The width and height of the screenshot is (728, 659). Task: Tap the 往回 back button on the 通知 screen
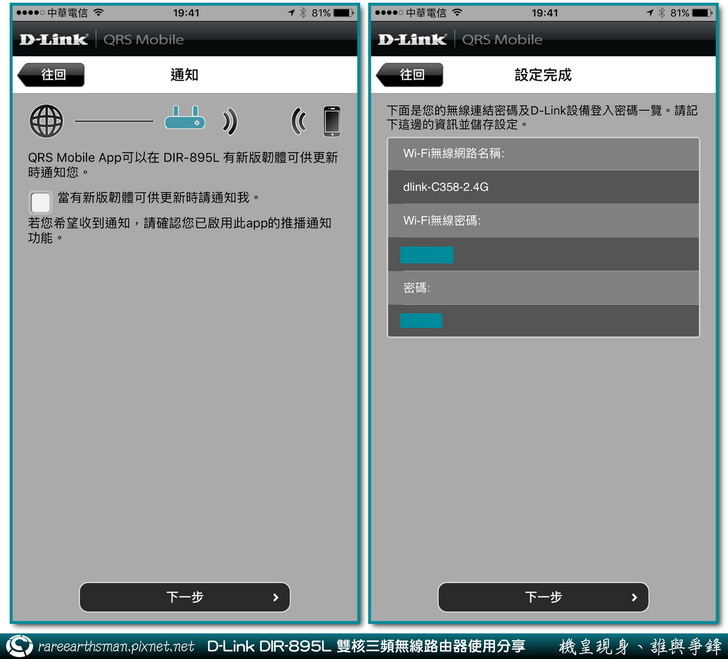click(x=51, y=75)
